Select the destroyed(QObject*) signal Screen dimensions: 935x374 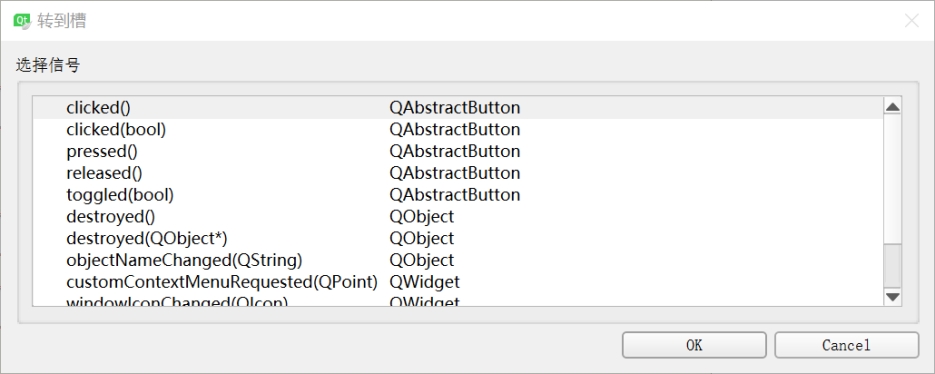(458, 239)
